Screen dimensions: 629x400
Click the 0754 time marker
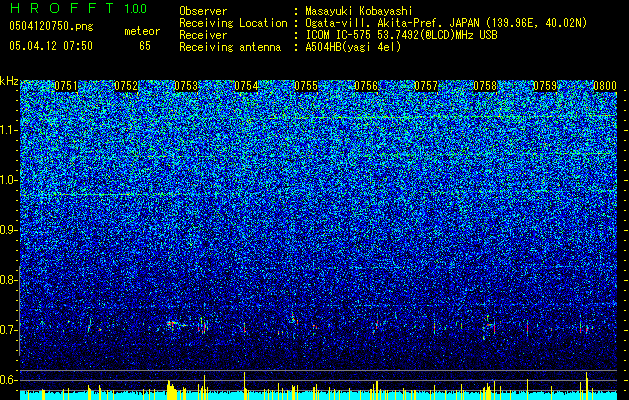[246, 86]
